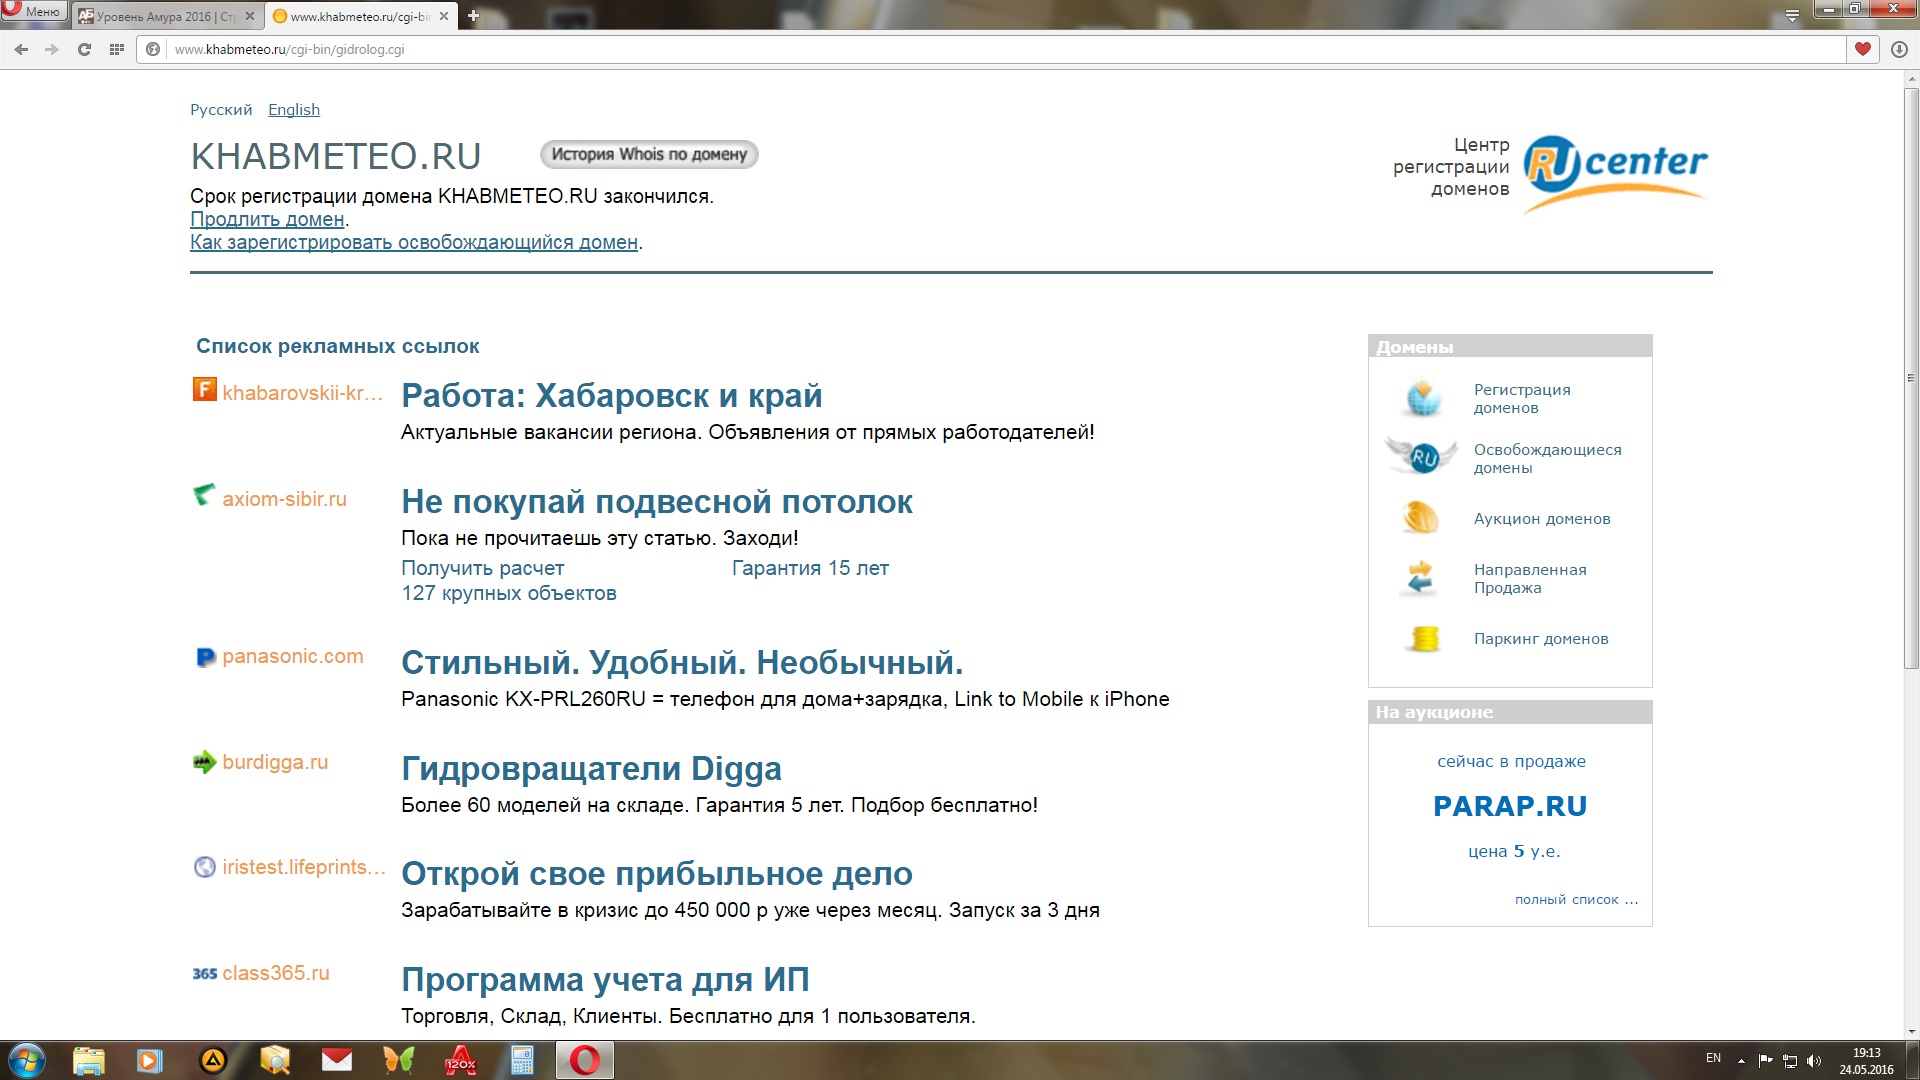The image size is (1920, 1080).
Task: Open ad 'Программа учета для ИП'
Action: pyautogui.click(x=605, y=980)
